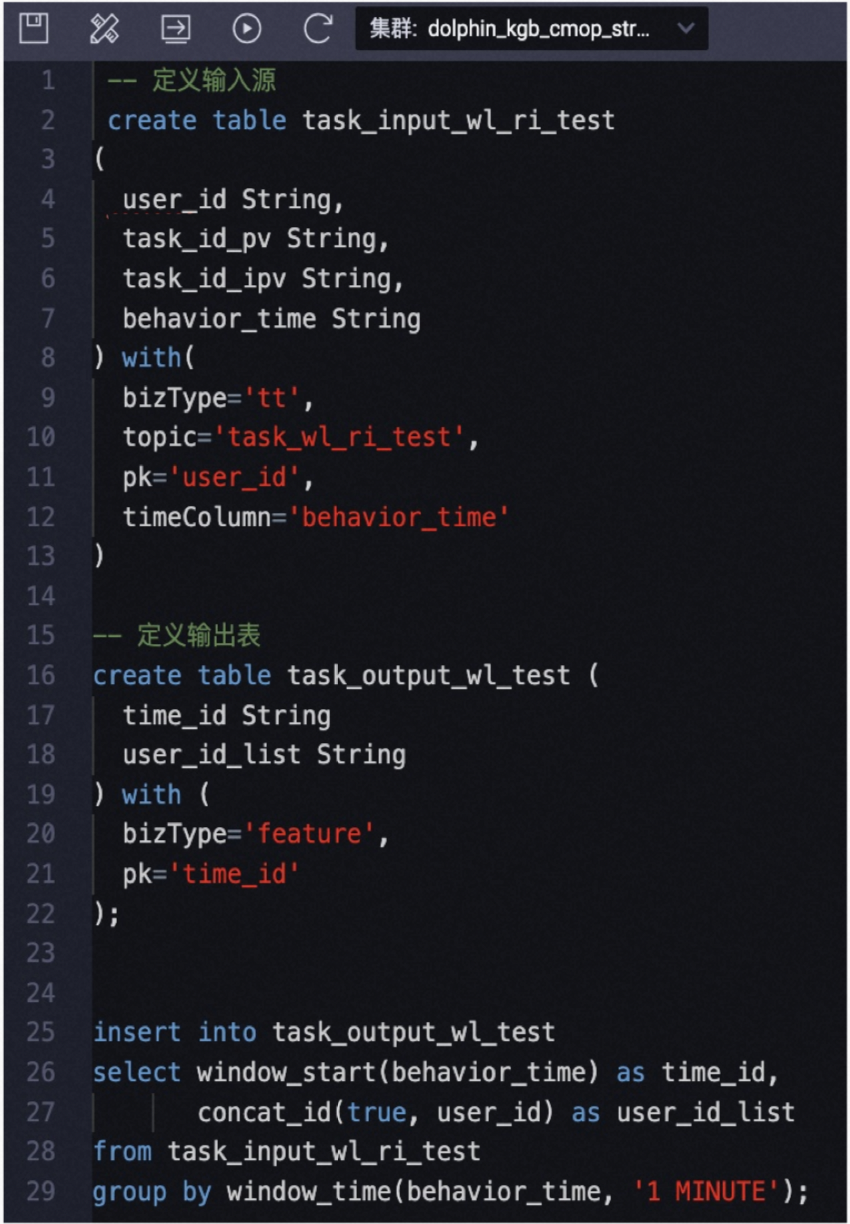Click on 'task_input_wl_ri_test' in the create table line
This screenshot has height=1224, width=850.
458,121
